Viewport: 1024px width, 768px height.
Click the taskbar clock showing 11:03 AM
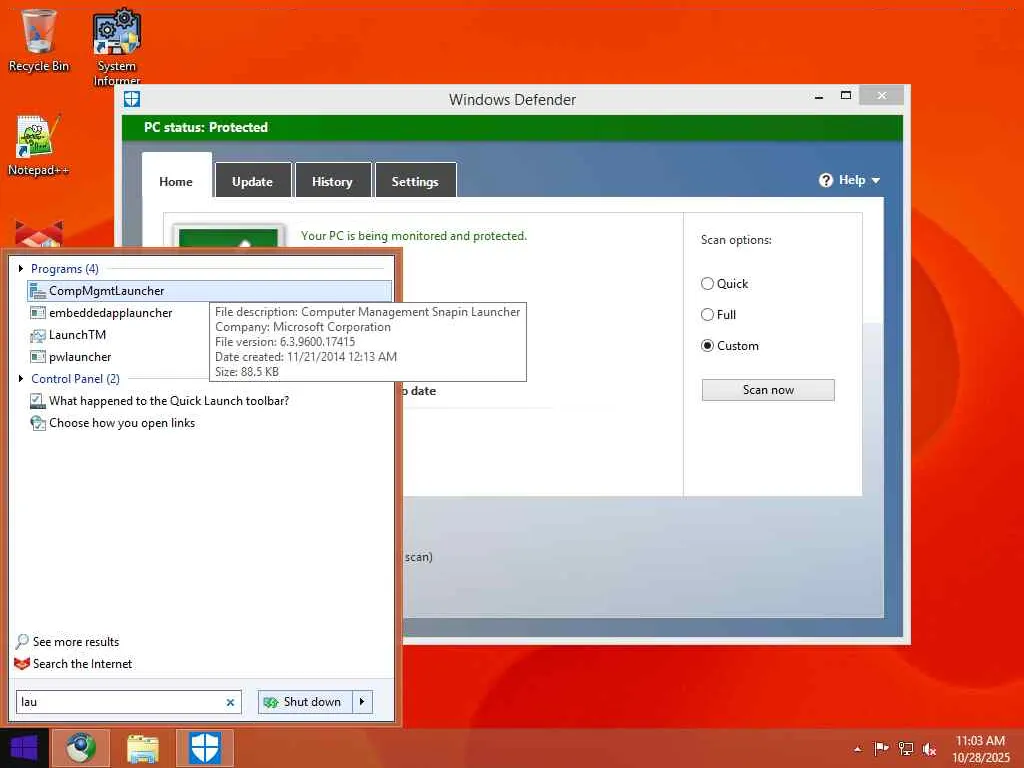(x=980, y=748)
